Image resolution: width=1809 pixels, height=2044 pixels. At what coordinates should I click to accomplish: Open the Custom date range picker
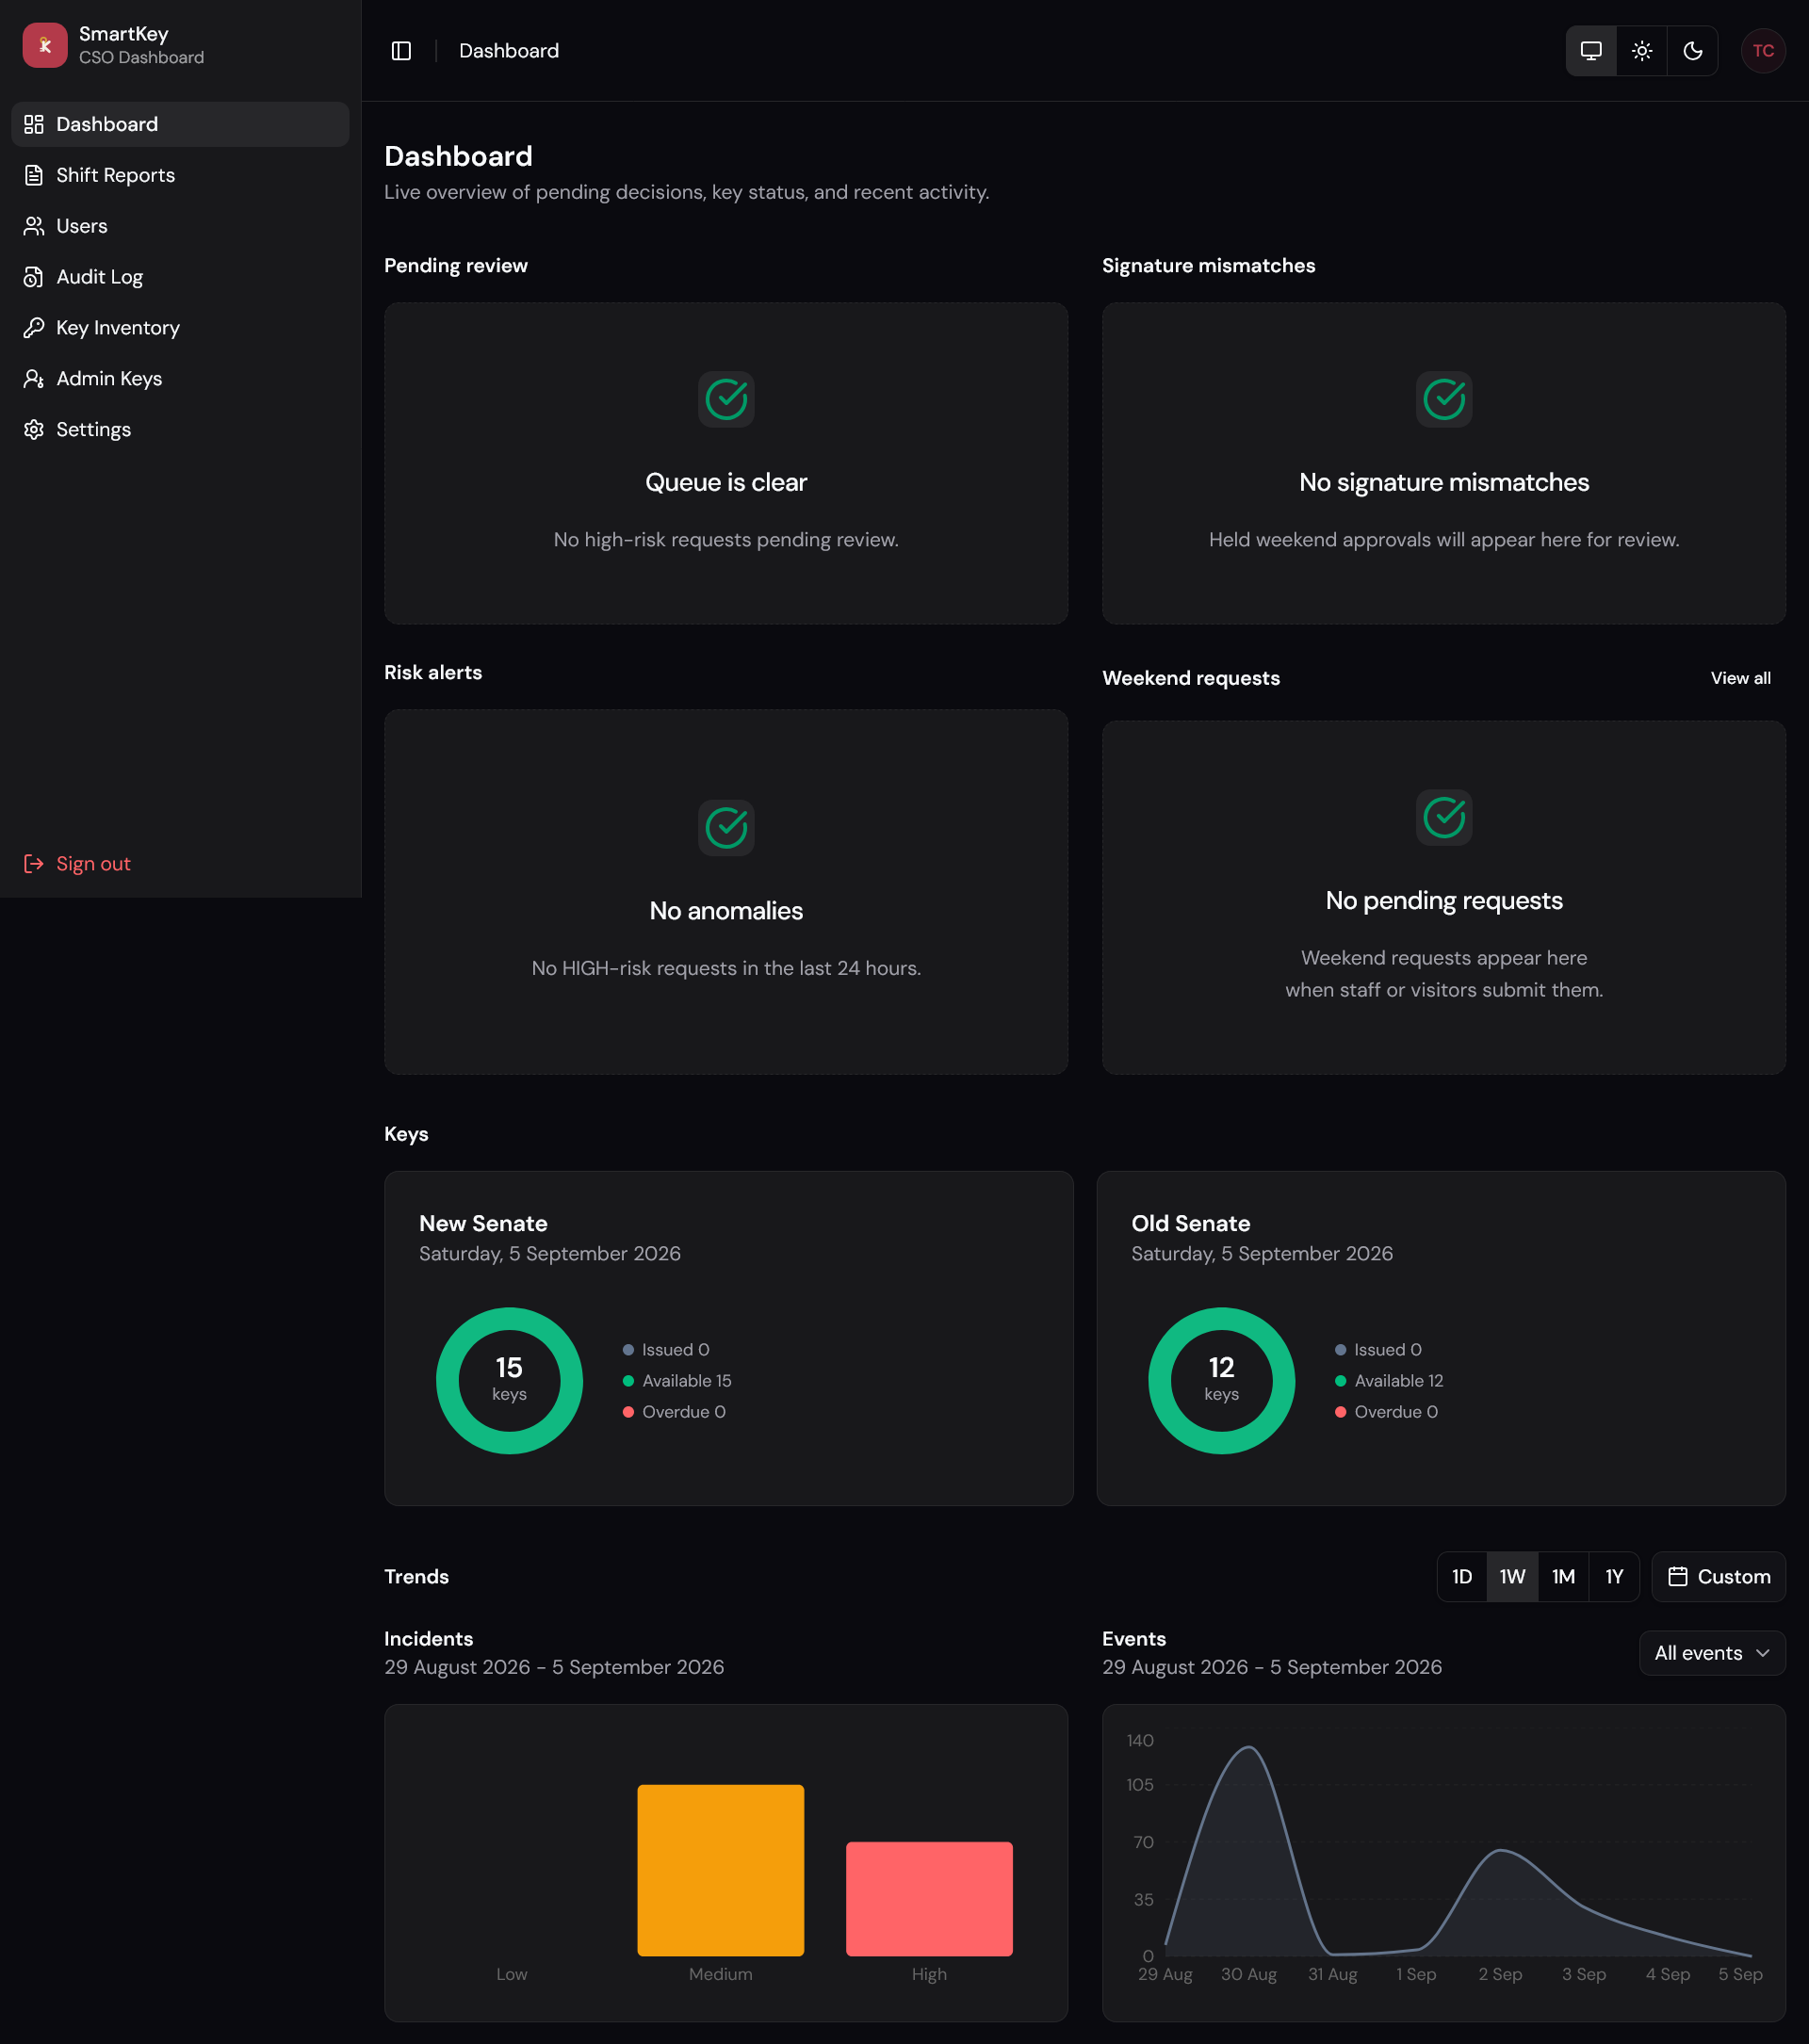(1718, 1577)
